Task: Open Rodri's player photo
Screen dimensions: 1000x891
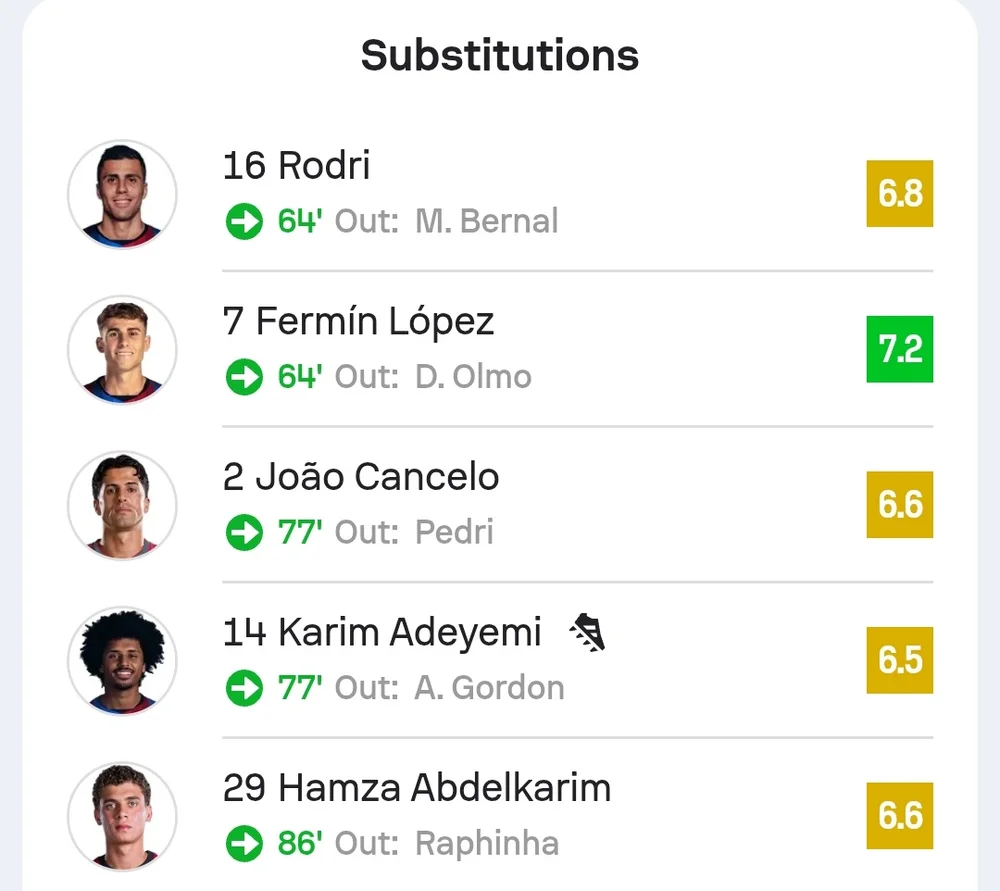Action: tap(122, 194)
